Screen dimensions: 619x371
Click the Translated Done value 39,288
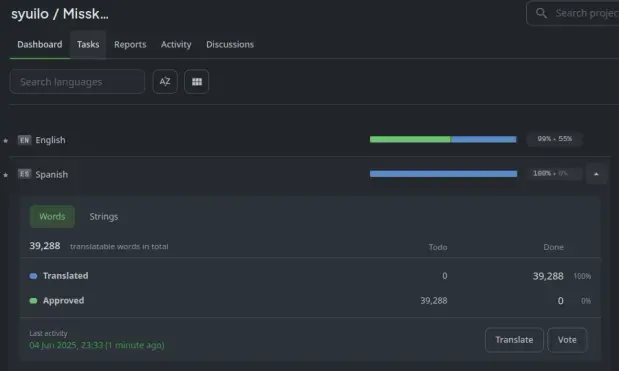548,276
